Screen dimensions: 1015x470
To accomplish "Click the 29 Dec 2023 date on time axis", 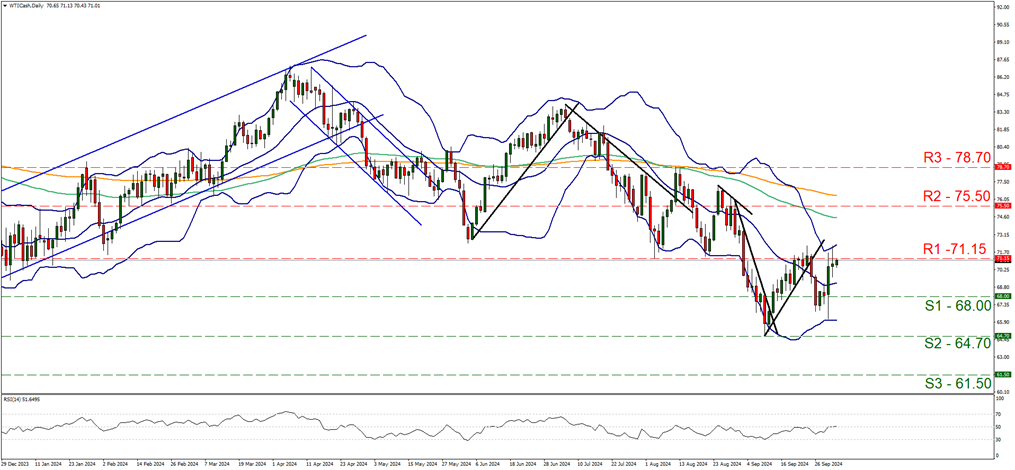I will point(14,464).
